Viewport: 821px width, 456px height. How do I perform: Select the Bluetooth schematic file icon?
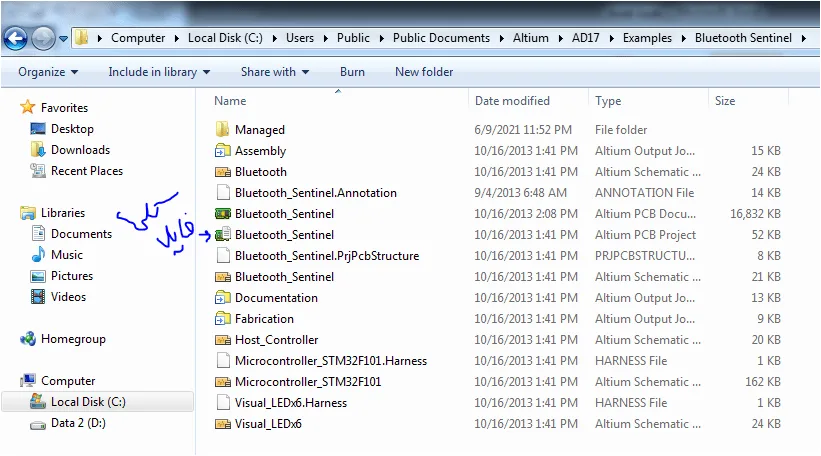(x=223, y=172)
